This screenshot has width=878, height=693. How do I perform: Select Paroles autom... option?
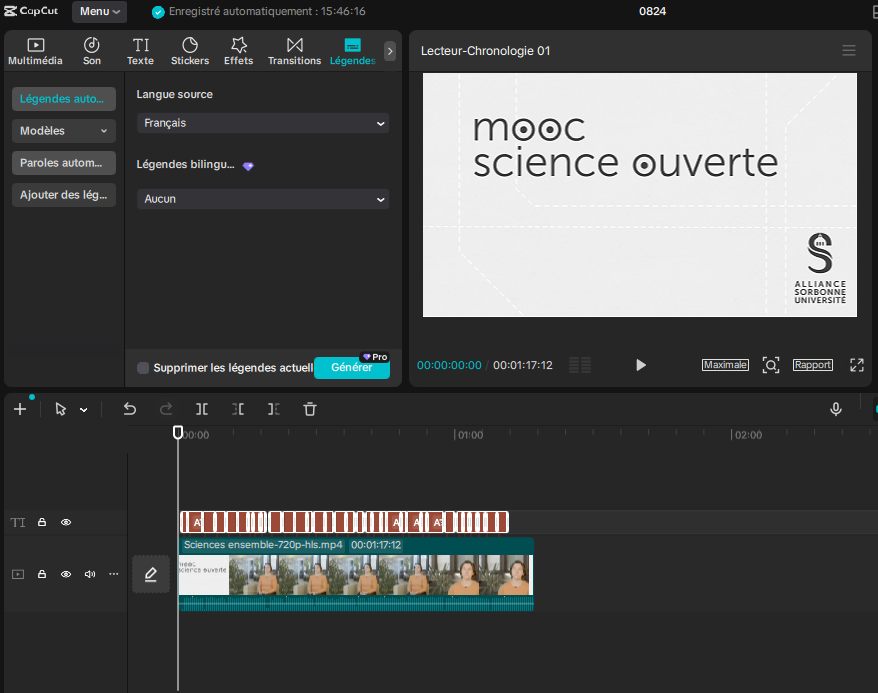coord(64,163)
